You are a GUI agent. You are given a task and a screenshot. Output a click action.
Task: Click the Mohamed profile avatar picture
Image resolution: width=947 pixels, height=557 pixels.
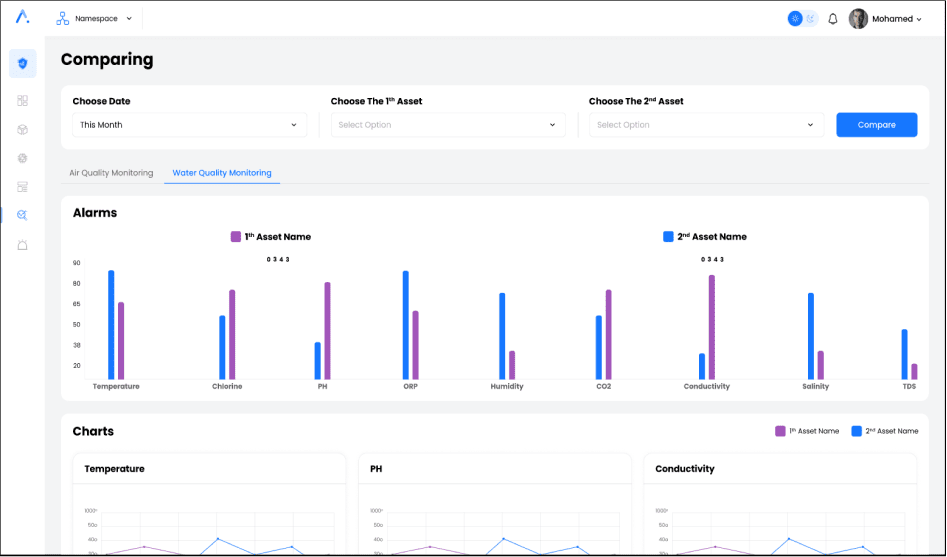point(858,19)
